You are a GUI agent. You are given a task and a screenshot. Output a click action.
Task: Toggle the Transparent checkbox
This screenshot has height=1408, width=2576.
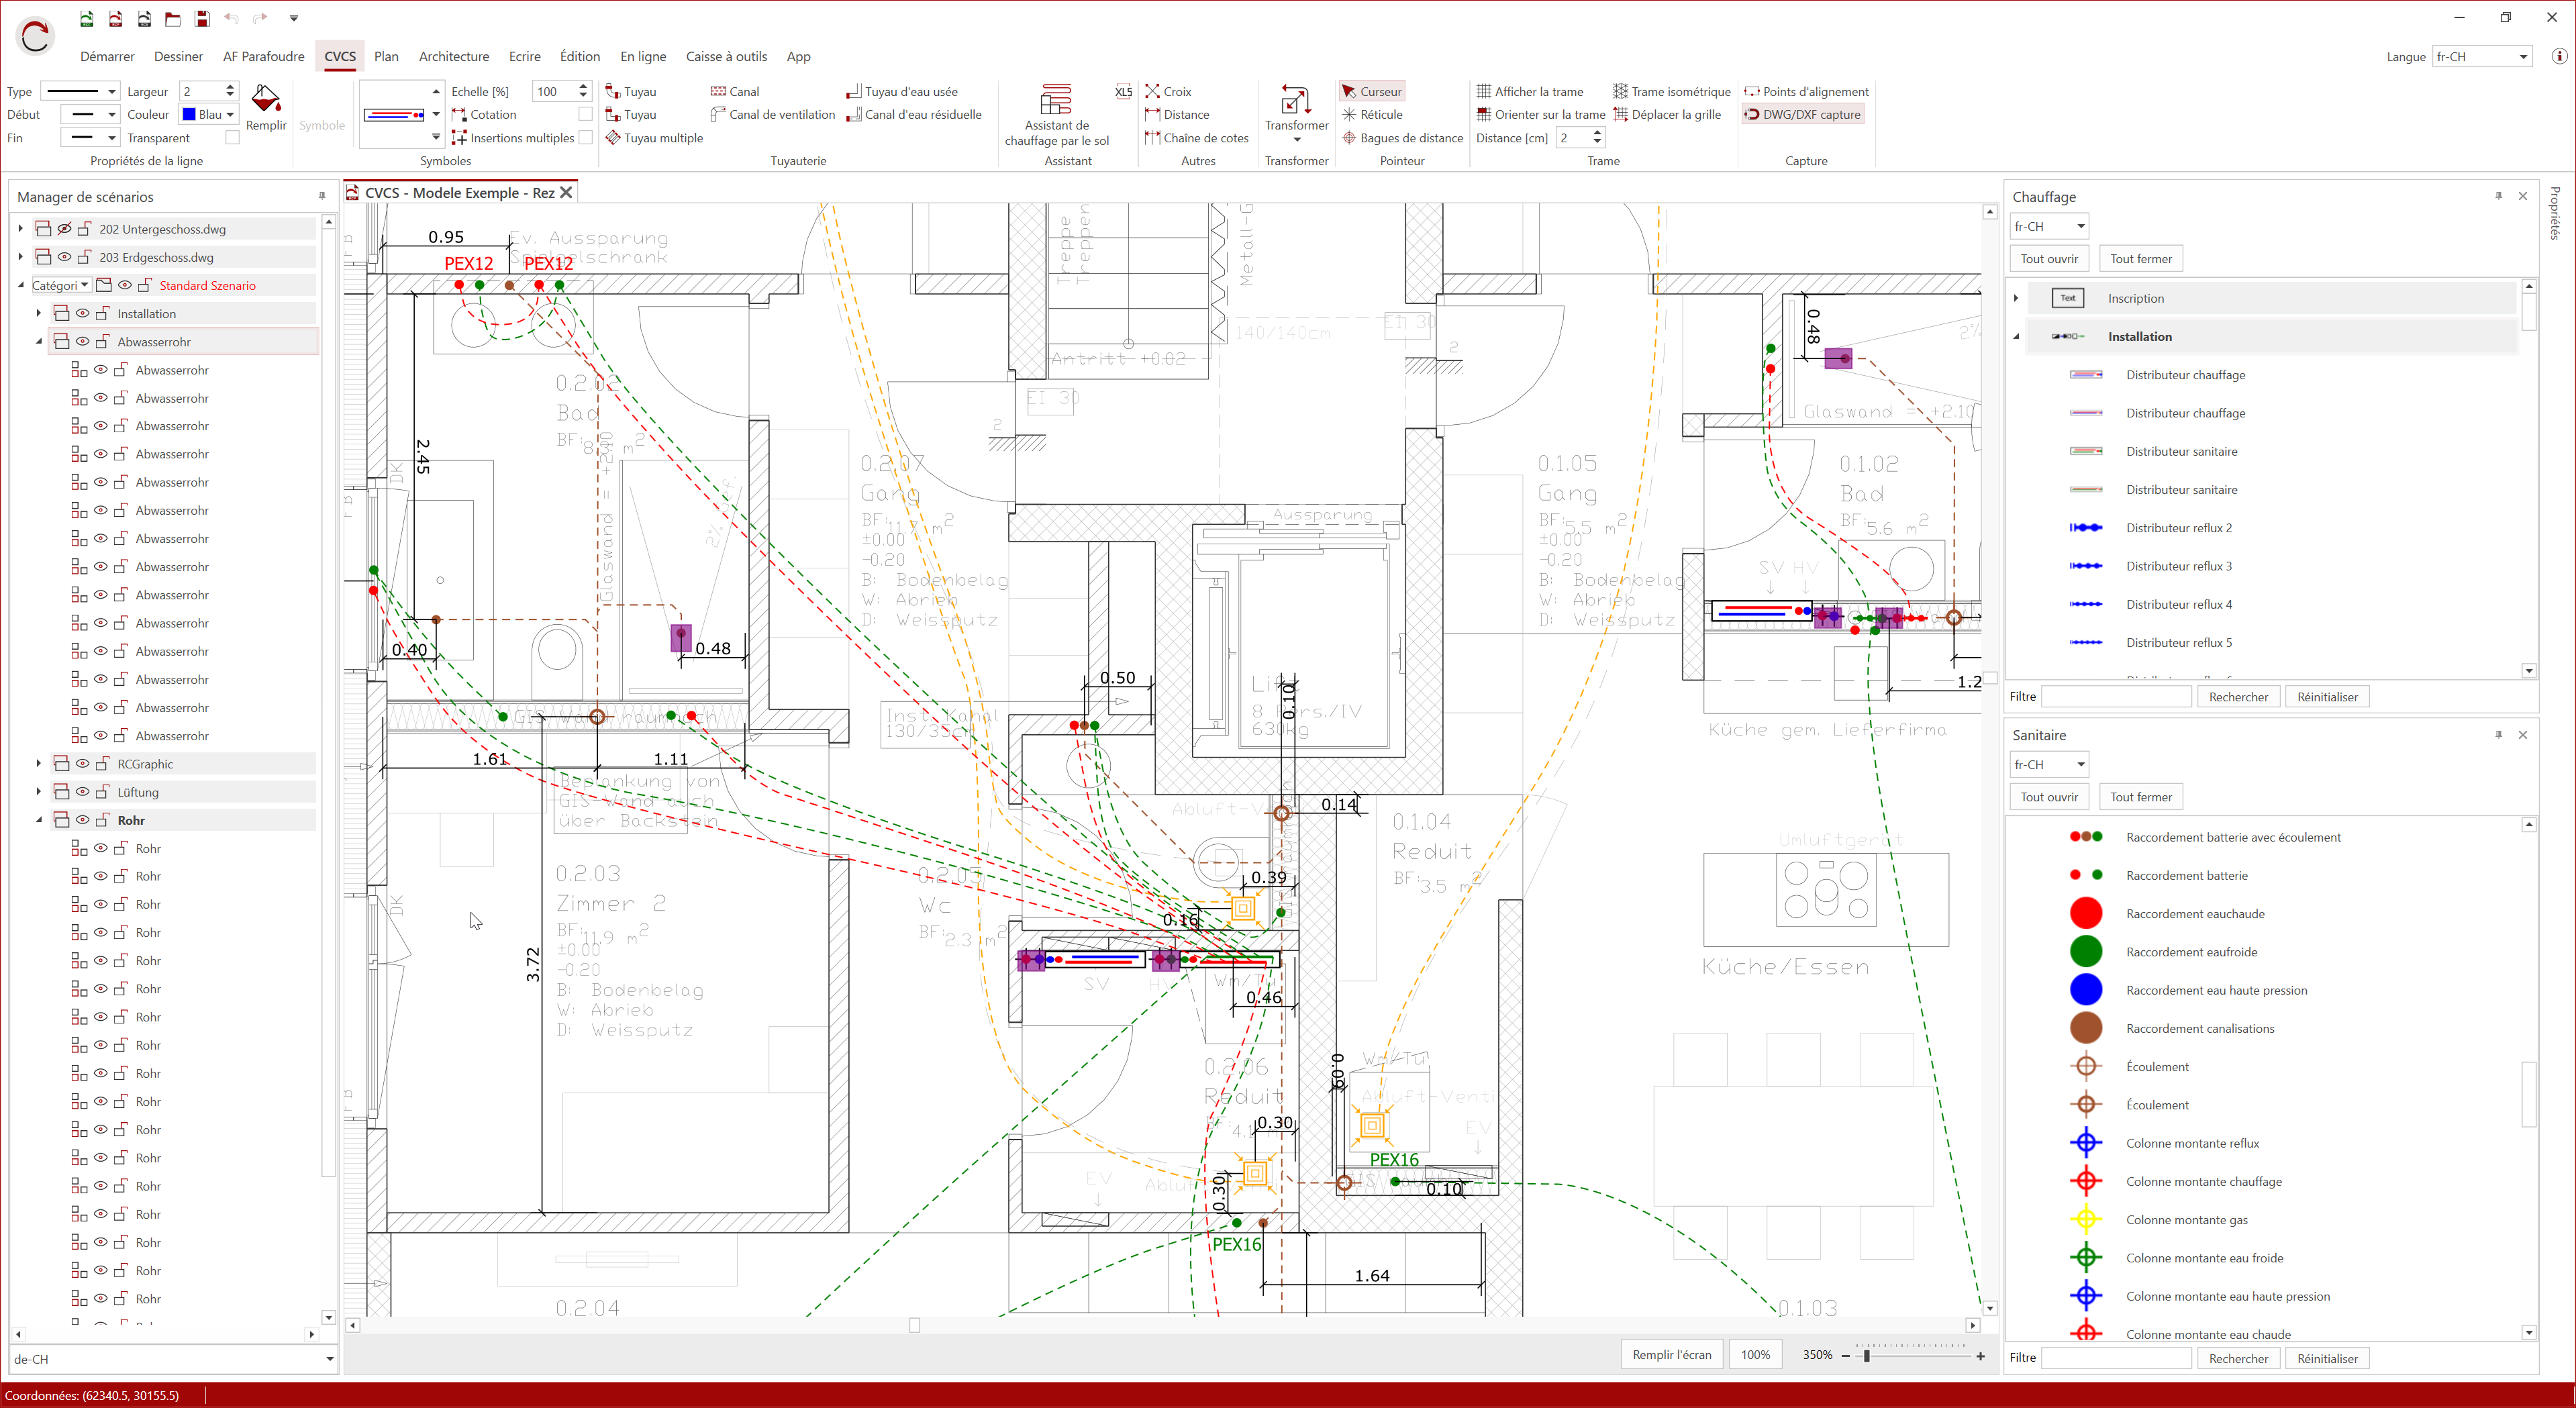click(233, 138)
